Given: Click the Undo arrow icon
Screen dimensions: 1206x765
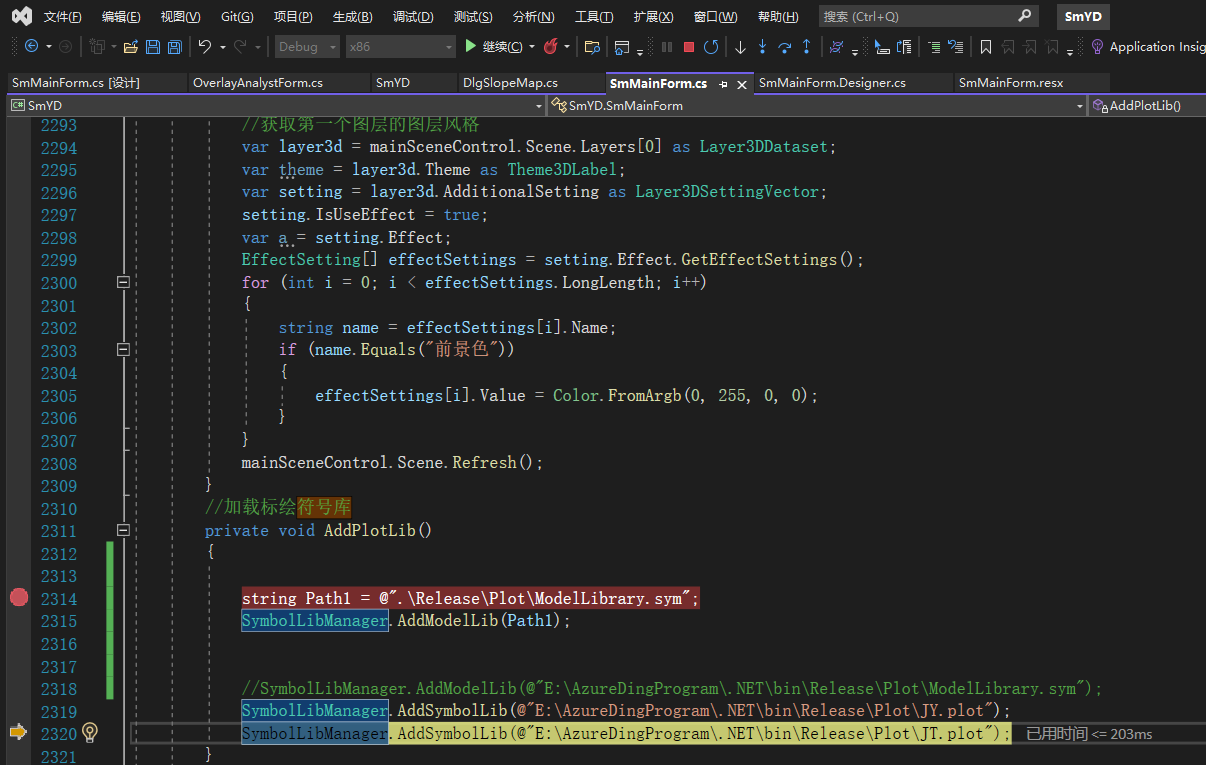Looking at the screenshot, I should 205,47.
